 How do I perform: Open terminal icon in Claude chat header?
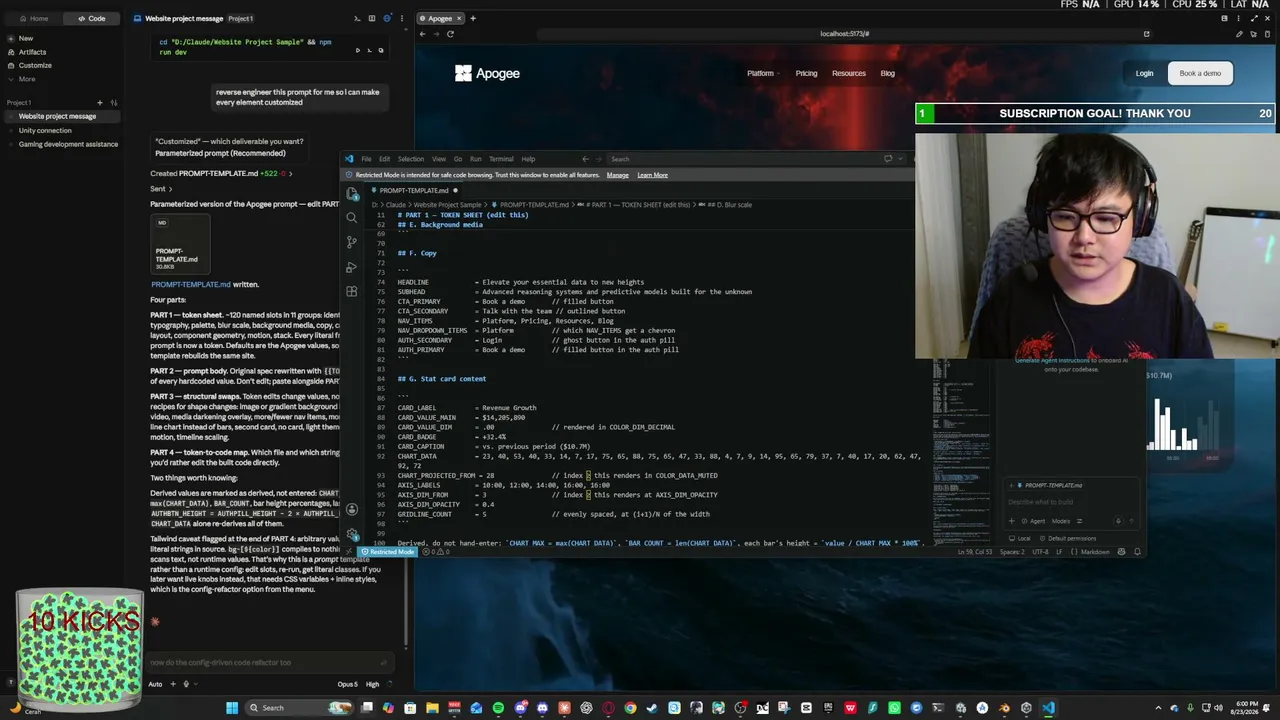pyautogui.click(x=357, y=18)
